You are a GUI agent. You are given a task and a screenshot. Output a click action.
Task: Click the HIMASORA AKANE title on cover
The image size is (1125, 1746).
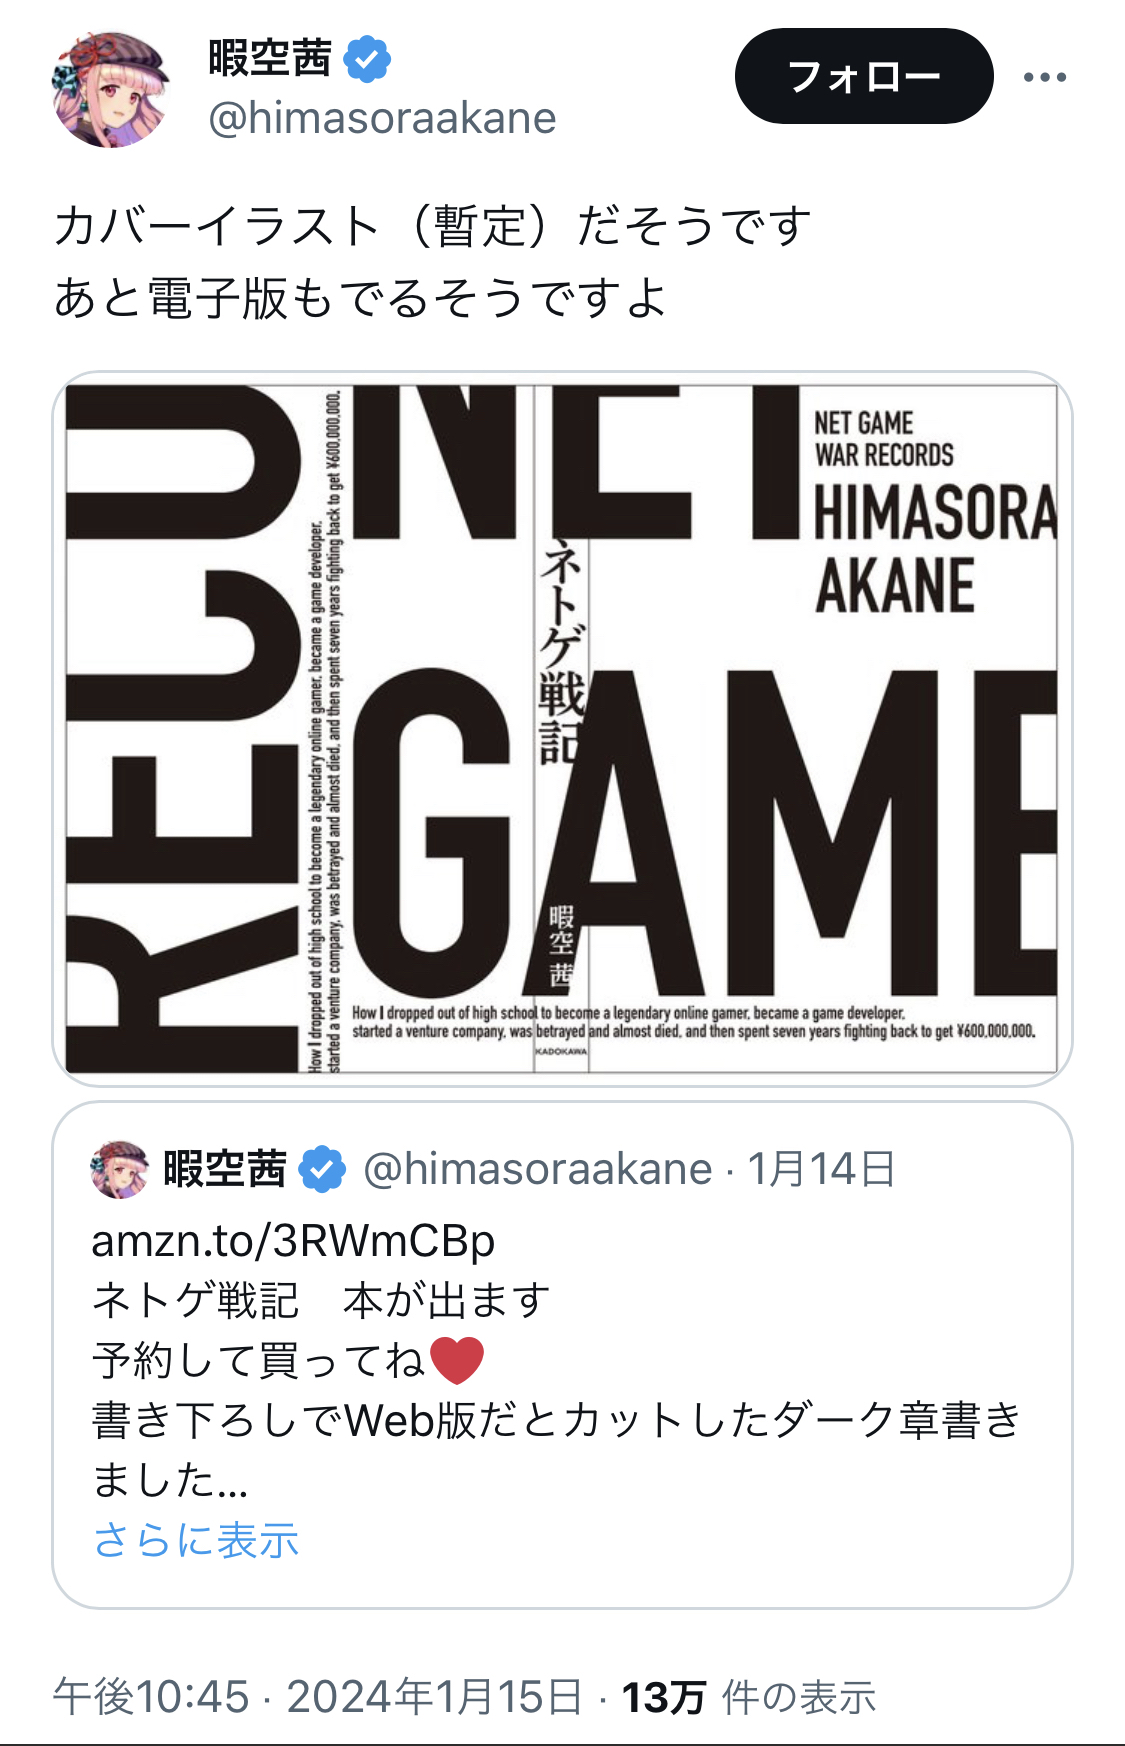(x=934, y=549)
